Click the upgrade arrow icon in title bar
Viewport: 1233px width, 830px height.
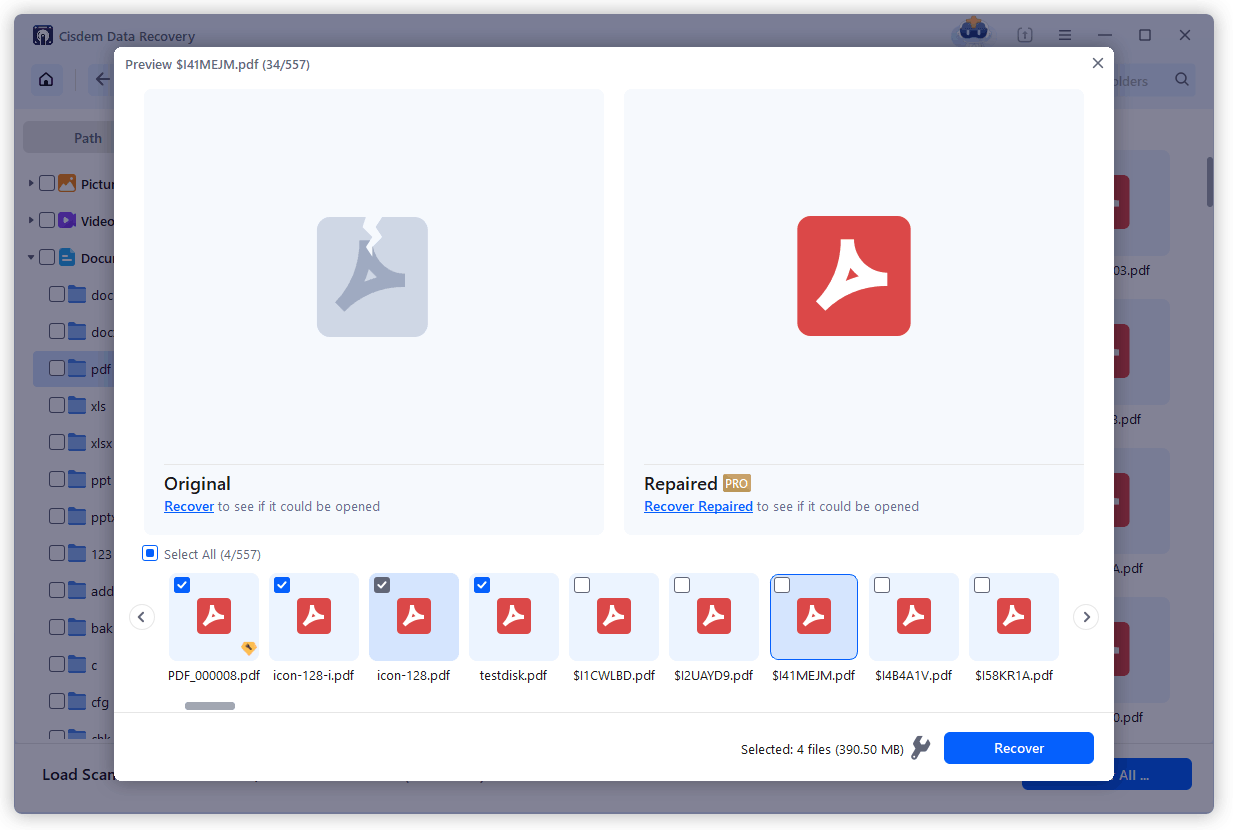[x=1024, y=34]
